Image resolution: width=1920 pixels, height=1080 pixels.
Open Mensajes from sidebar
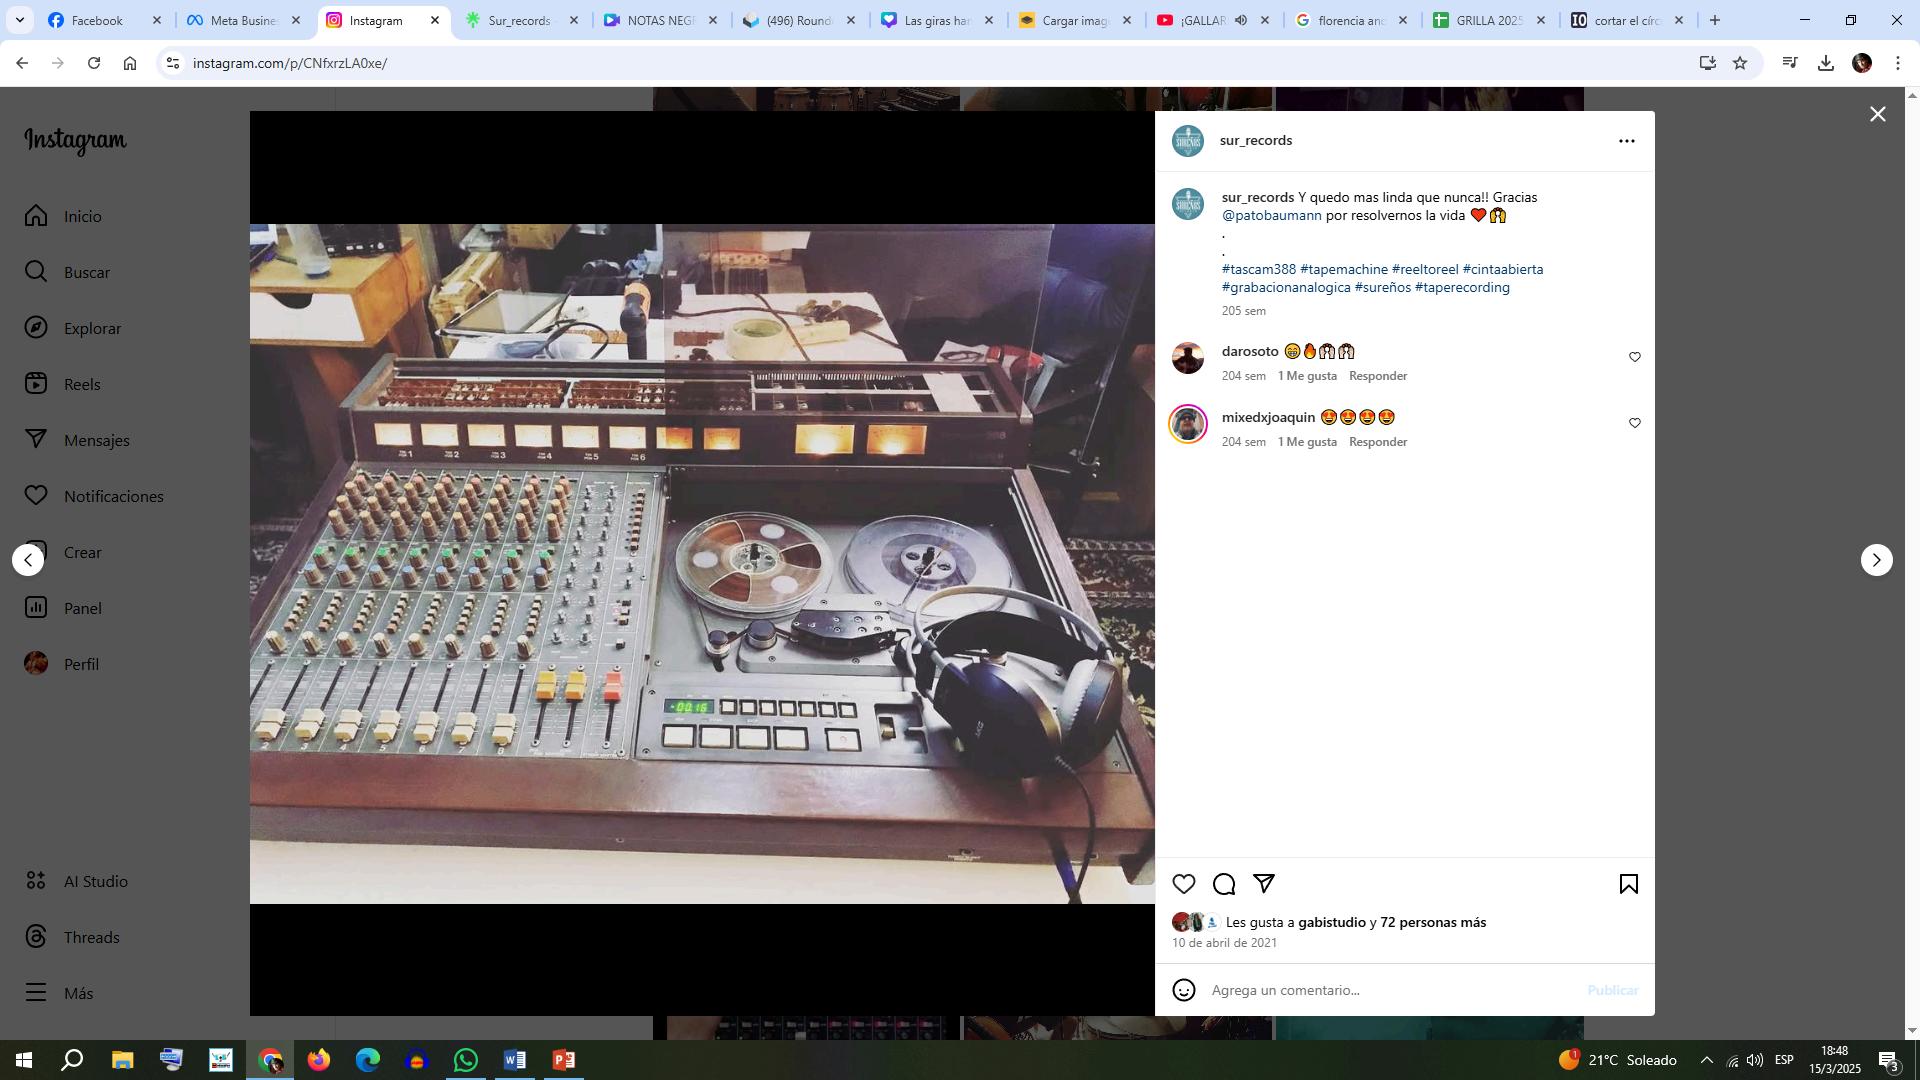click(x=96, y=441)
